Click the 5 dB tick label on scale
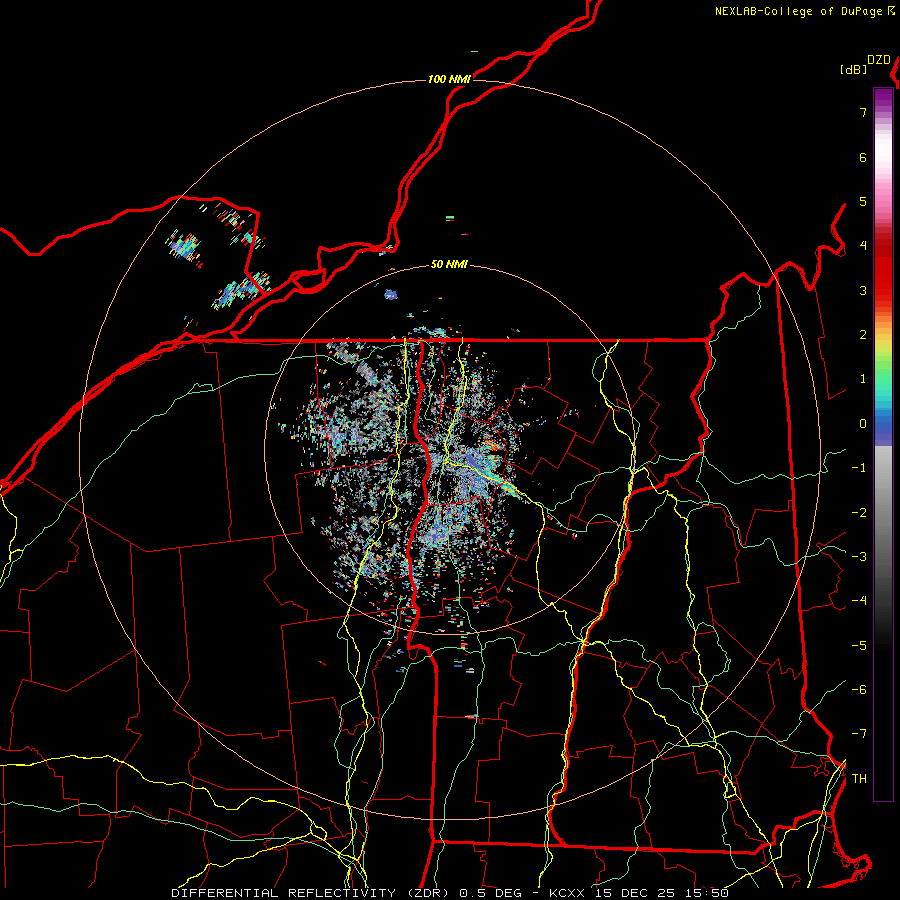900x900 pixels. (863, 201)
